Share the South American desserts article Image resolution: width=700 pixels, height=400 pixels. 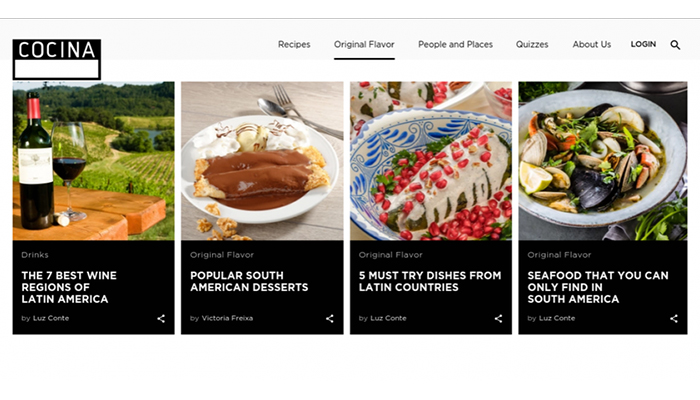[330, 319]
